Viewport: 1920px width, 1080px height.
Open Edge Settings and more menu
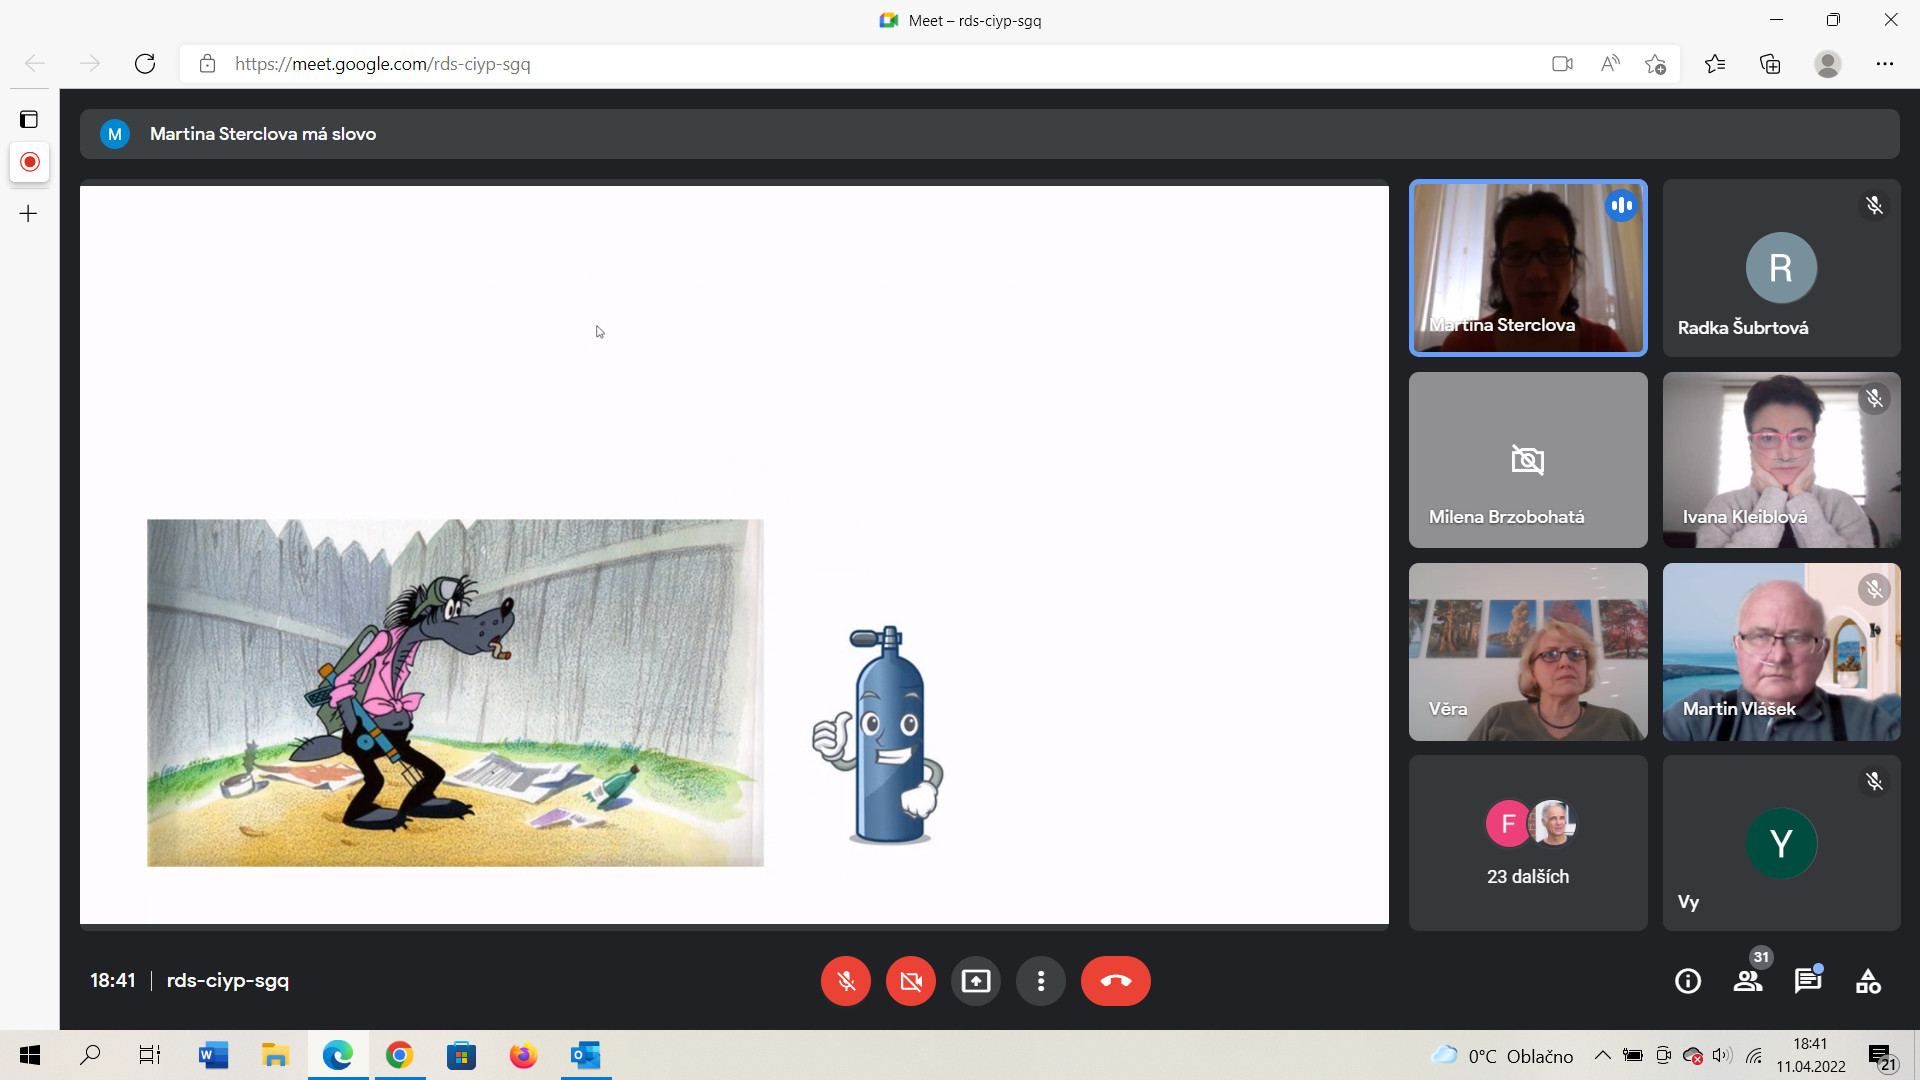coord(1885,64)
